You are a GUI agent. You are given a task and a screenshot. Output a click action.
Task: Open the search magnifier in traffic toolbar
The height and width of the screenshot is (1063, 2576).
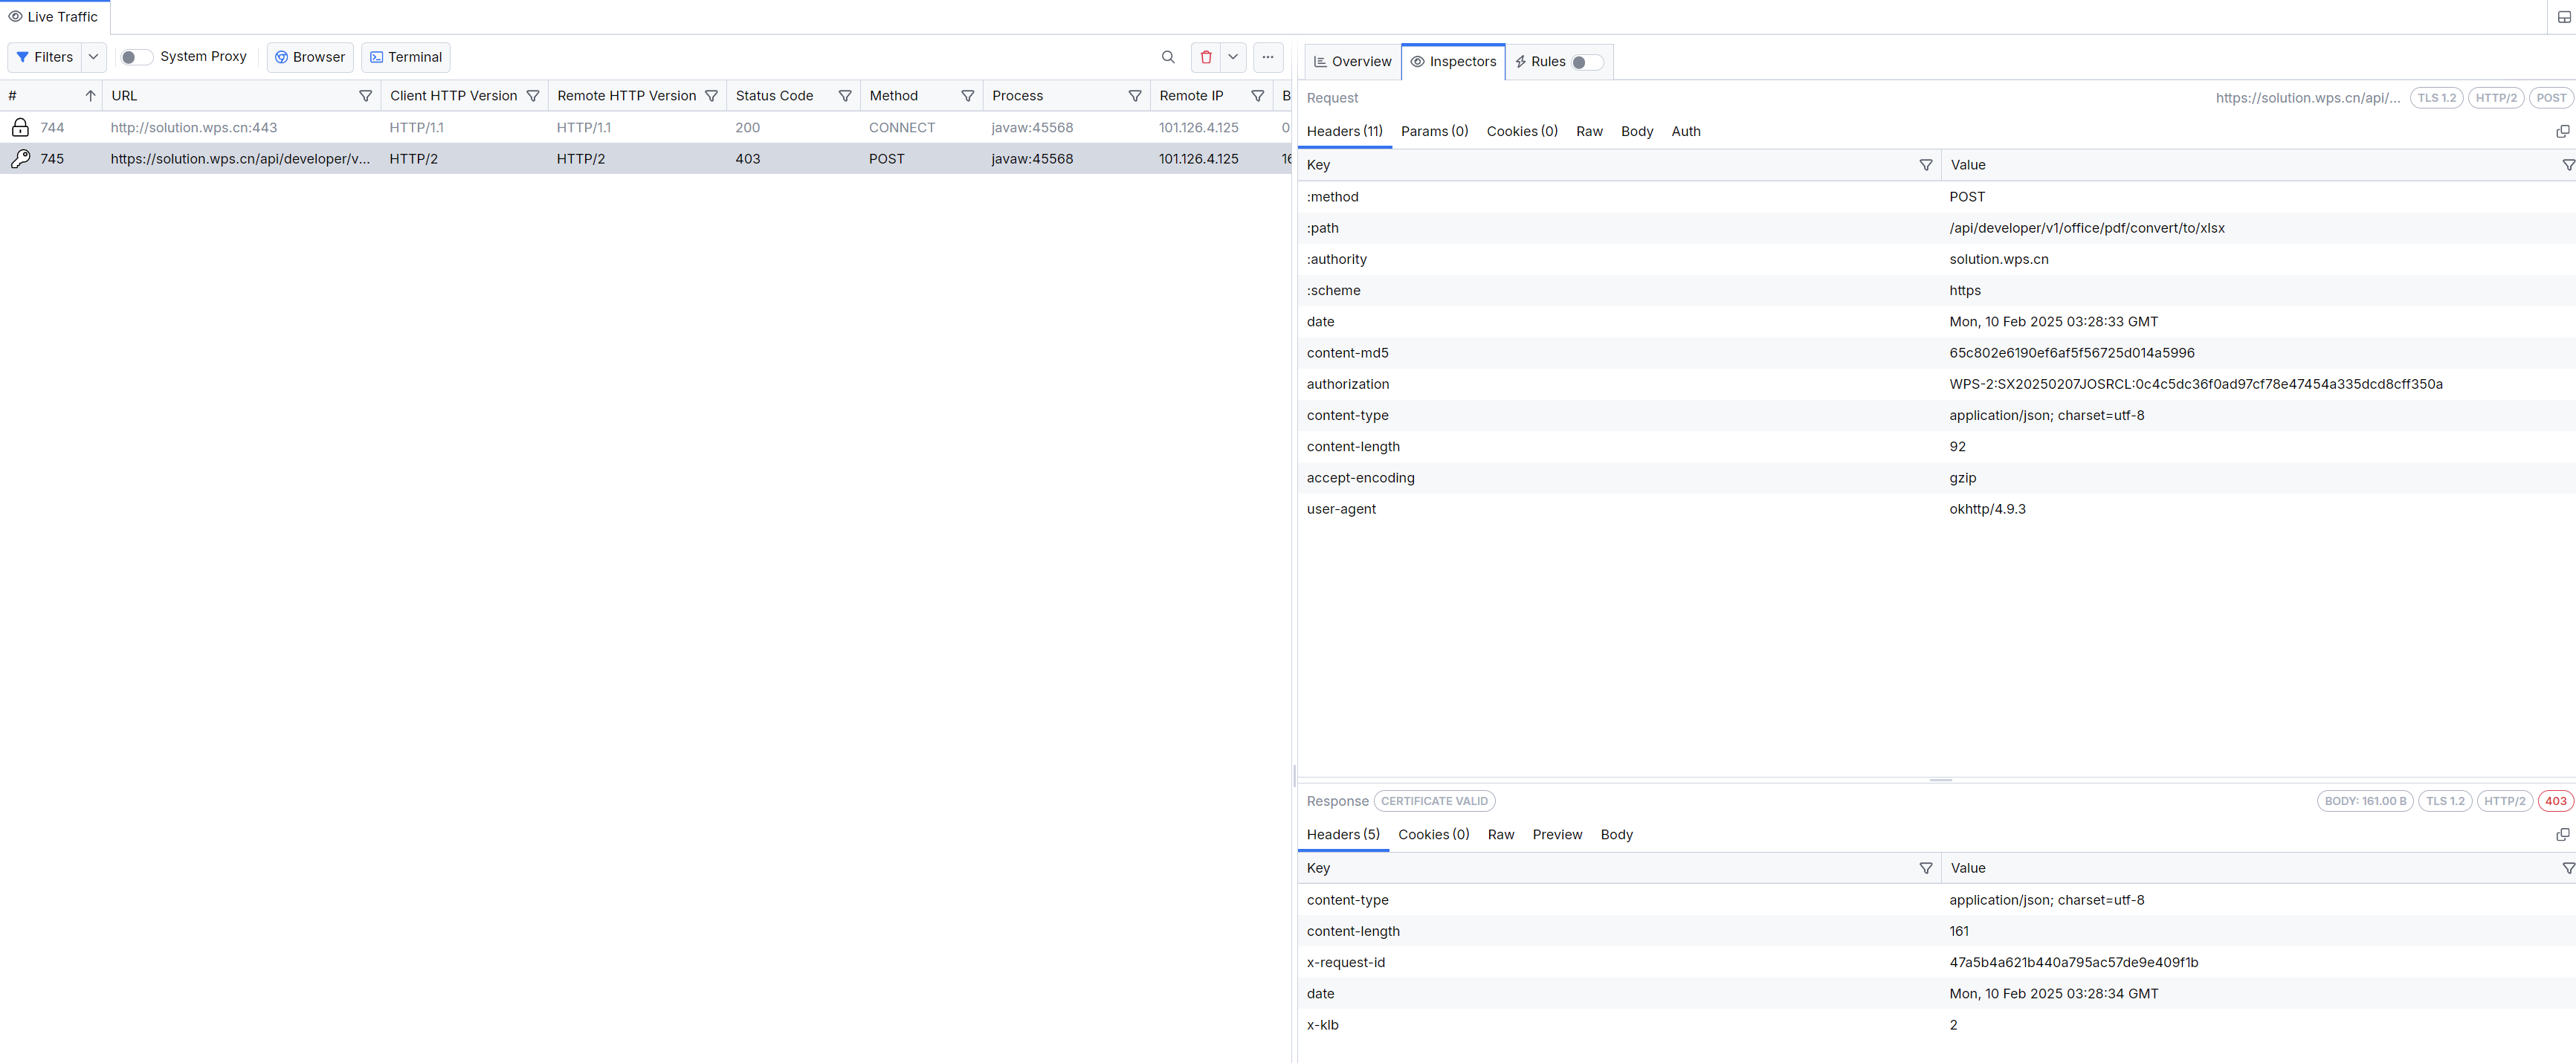click(1167, 57)
